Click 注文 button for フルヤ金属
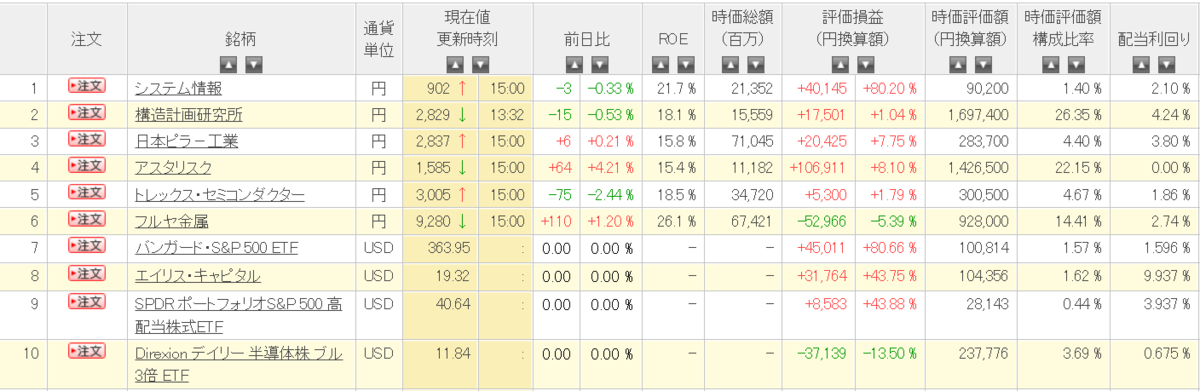The width and height of the screenshot is (1200, 391). point(86,218)
